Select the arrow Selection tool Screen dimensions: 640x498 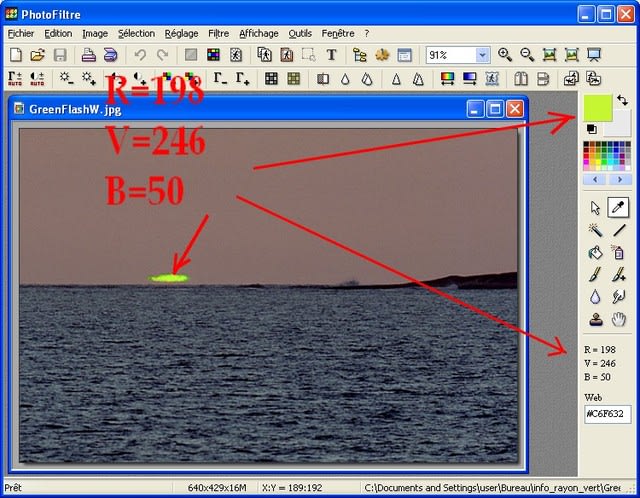[x=596, y=207]
